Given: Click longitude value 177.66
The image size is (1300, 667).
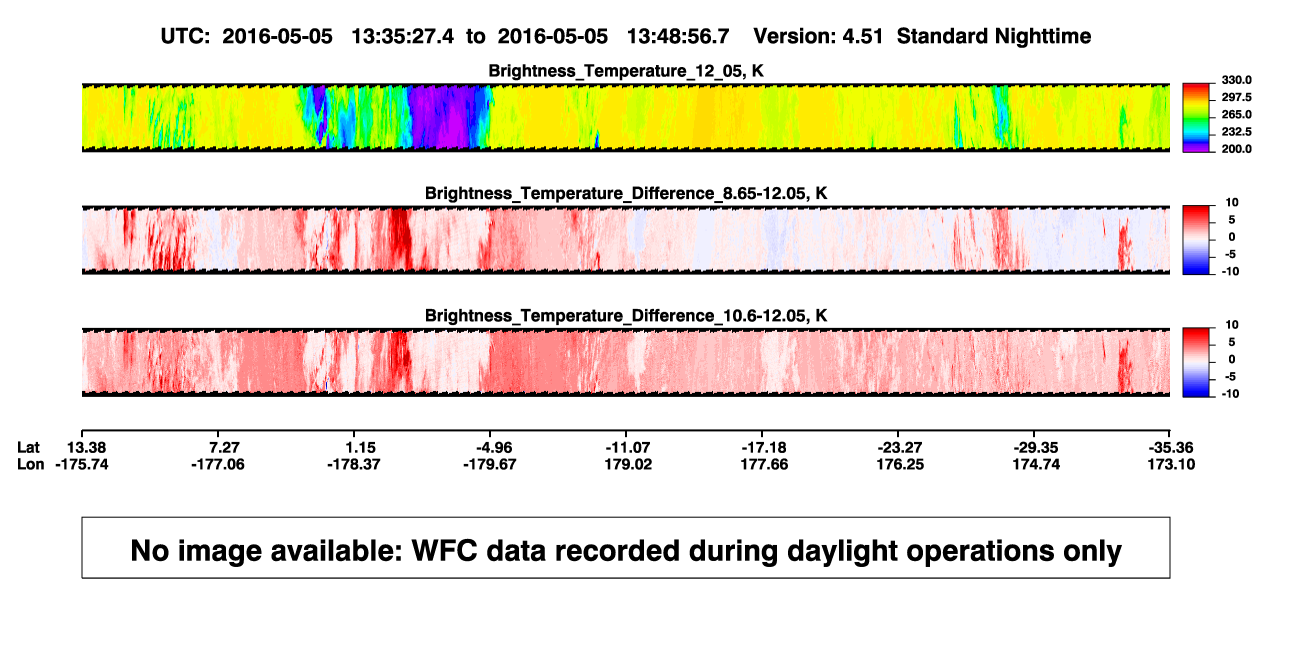Looking at the screenshot, I should click(765, 465).
